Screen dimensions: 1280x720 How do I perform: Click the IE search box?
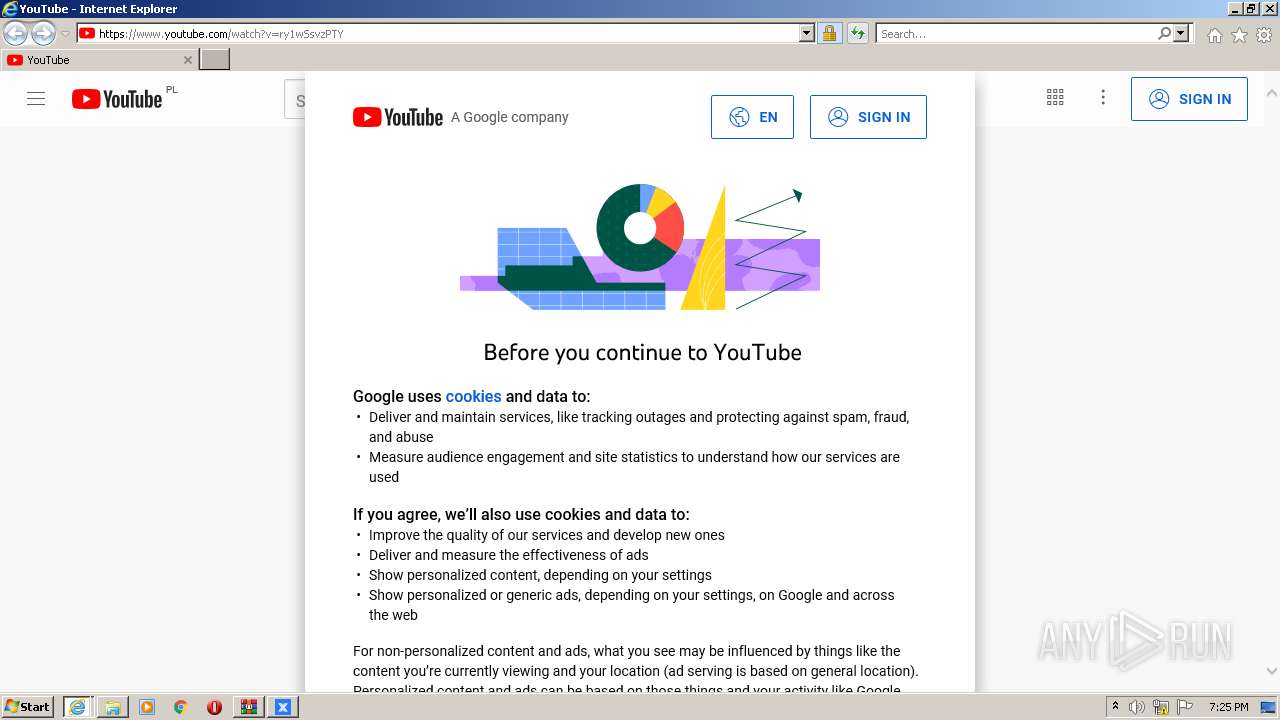[1016, 34]
